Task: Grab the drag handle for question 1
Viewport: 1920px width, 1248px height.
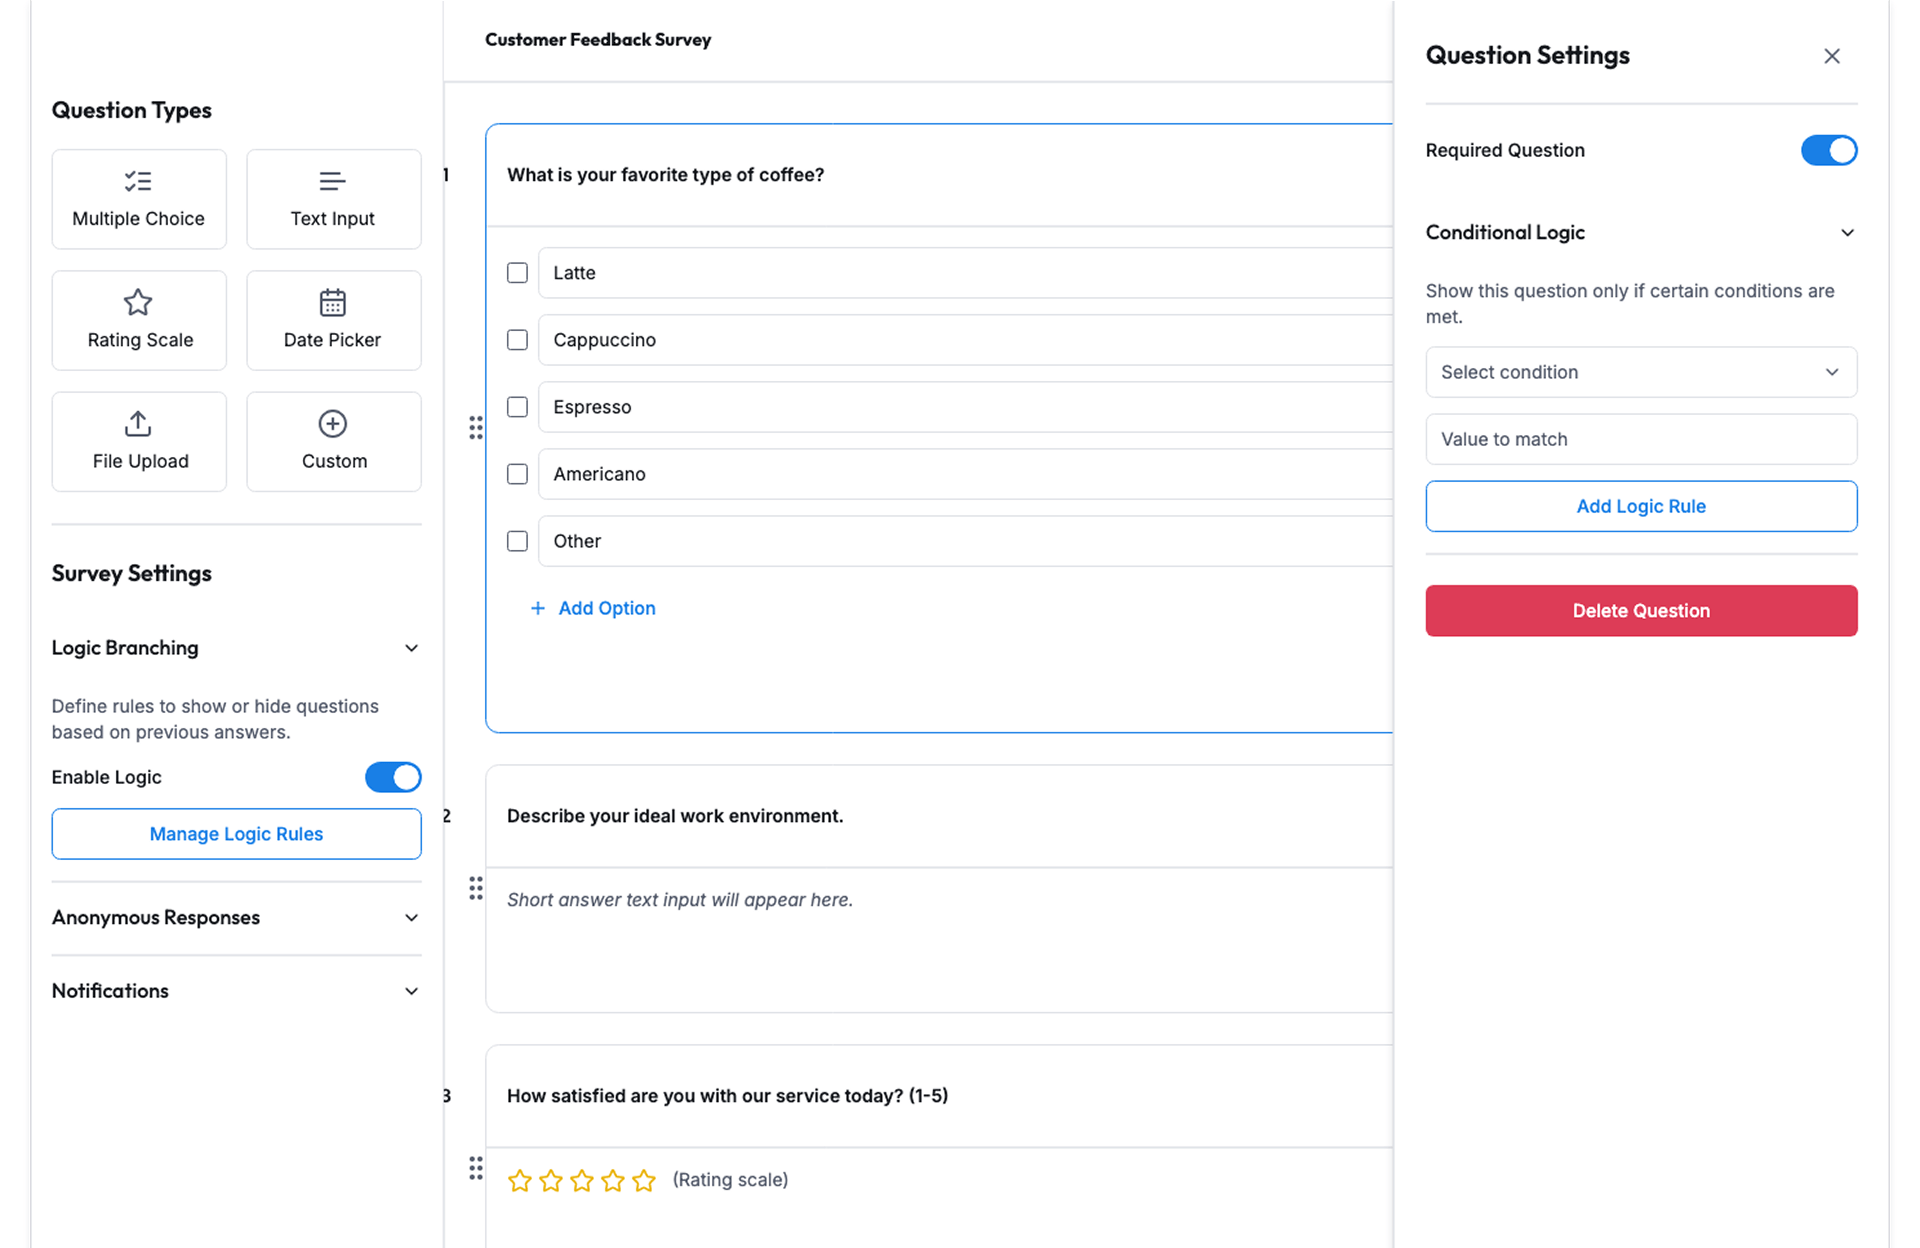Action: tap(476, 428)
